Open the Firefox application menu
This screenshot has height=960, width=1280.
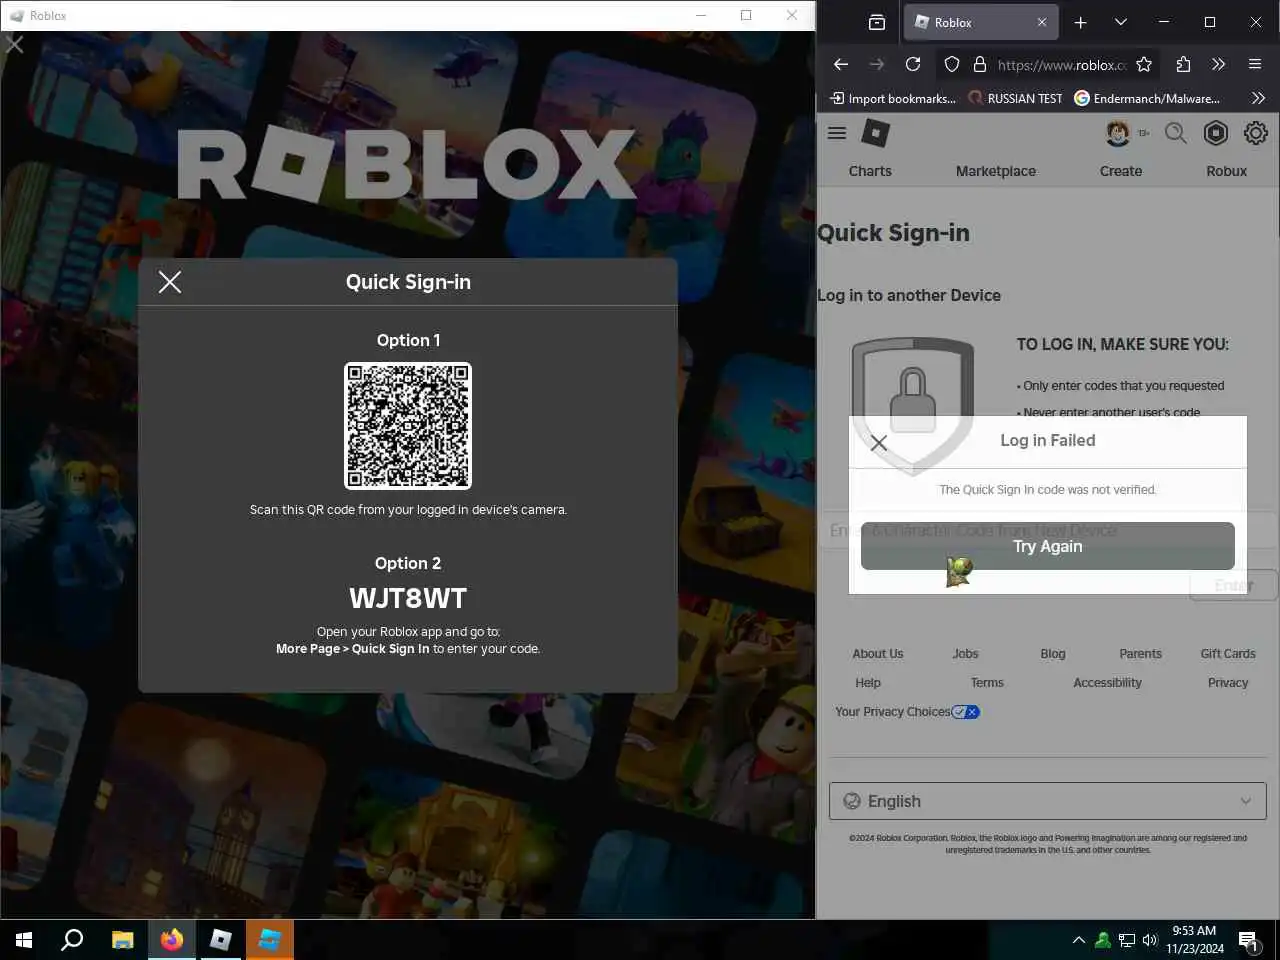click(1255, 64)
